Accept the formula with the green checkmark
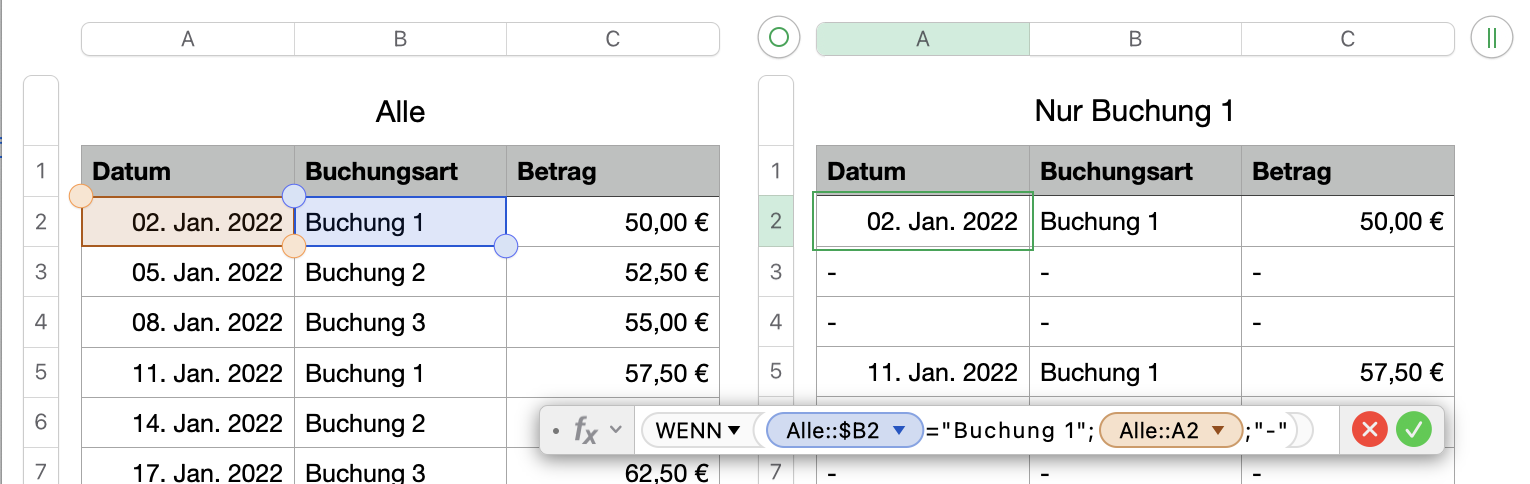This screenshot has height=484, width=1530. point(1414,430)
